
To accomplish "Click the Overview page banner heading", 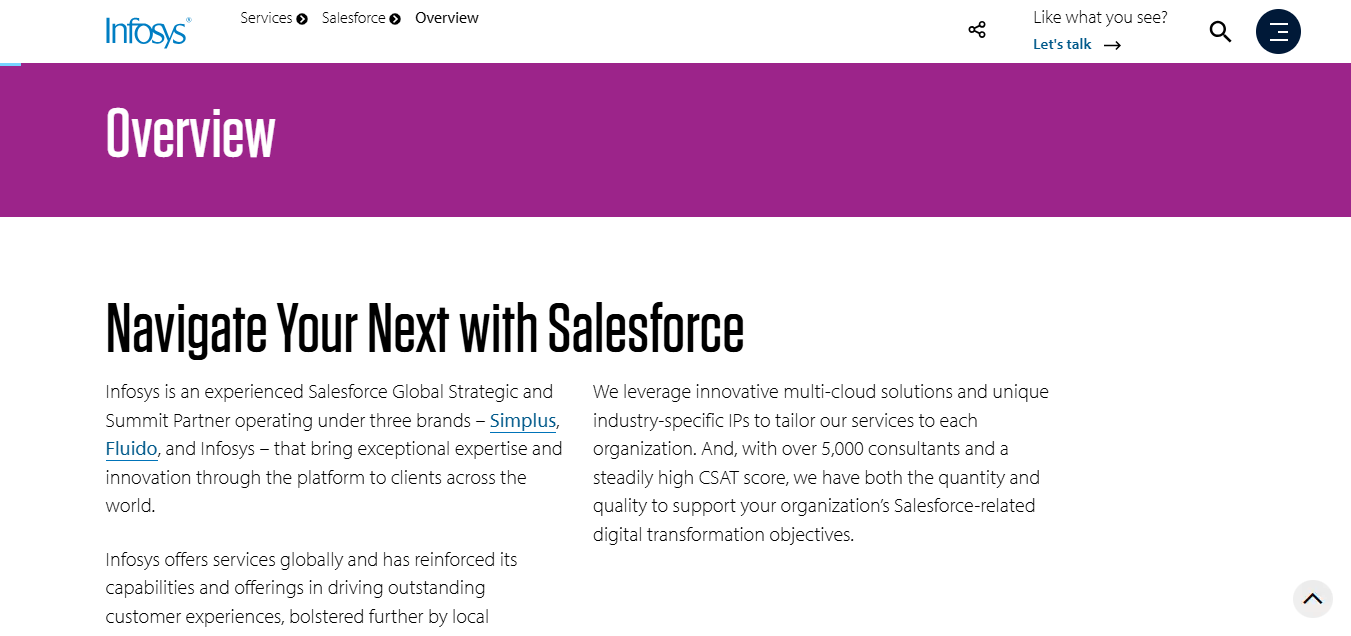I will click(x=190, y=133).
